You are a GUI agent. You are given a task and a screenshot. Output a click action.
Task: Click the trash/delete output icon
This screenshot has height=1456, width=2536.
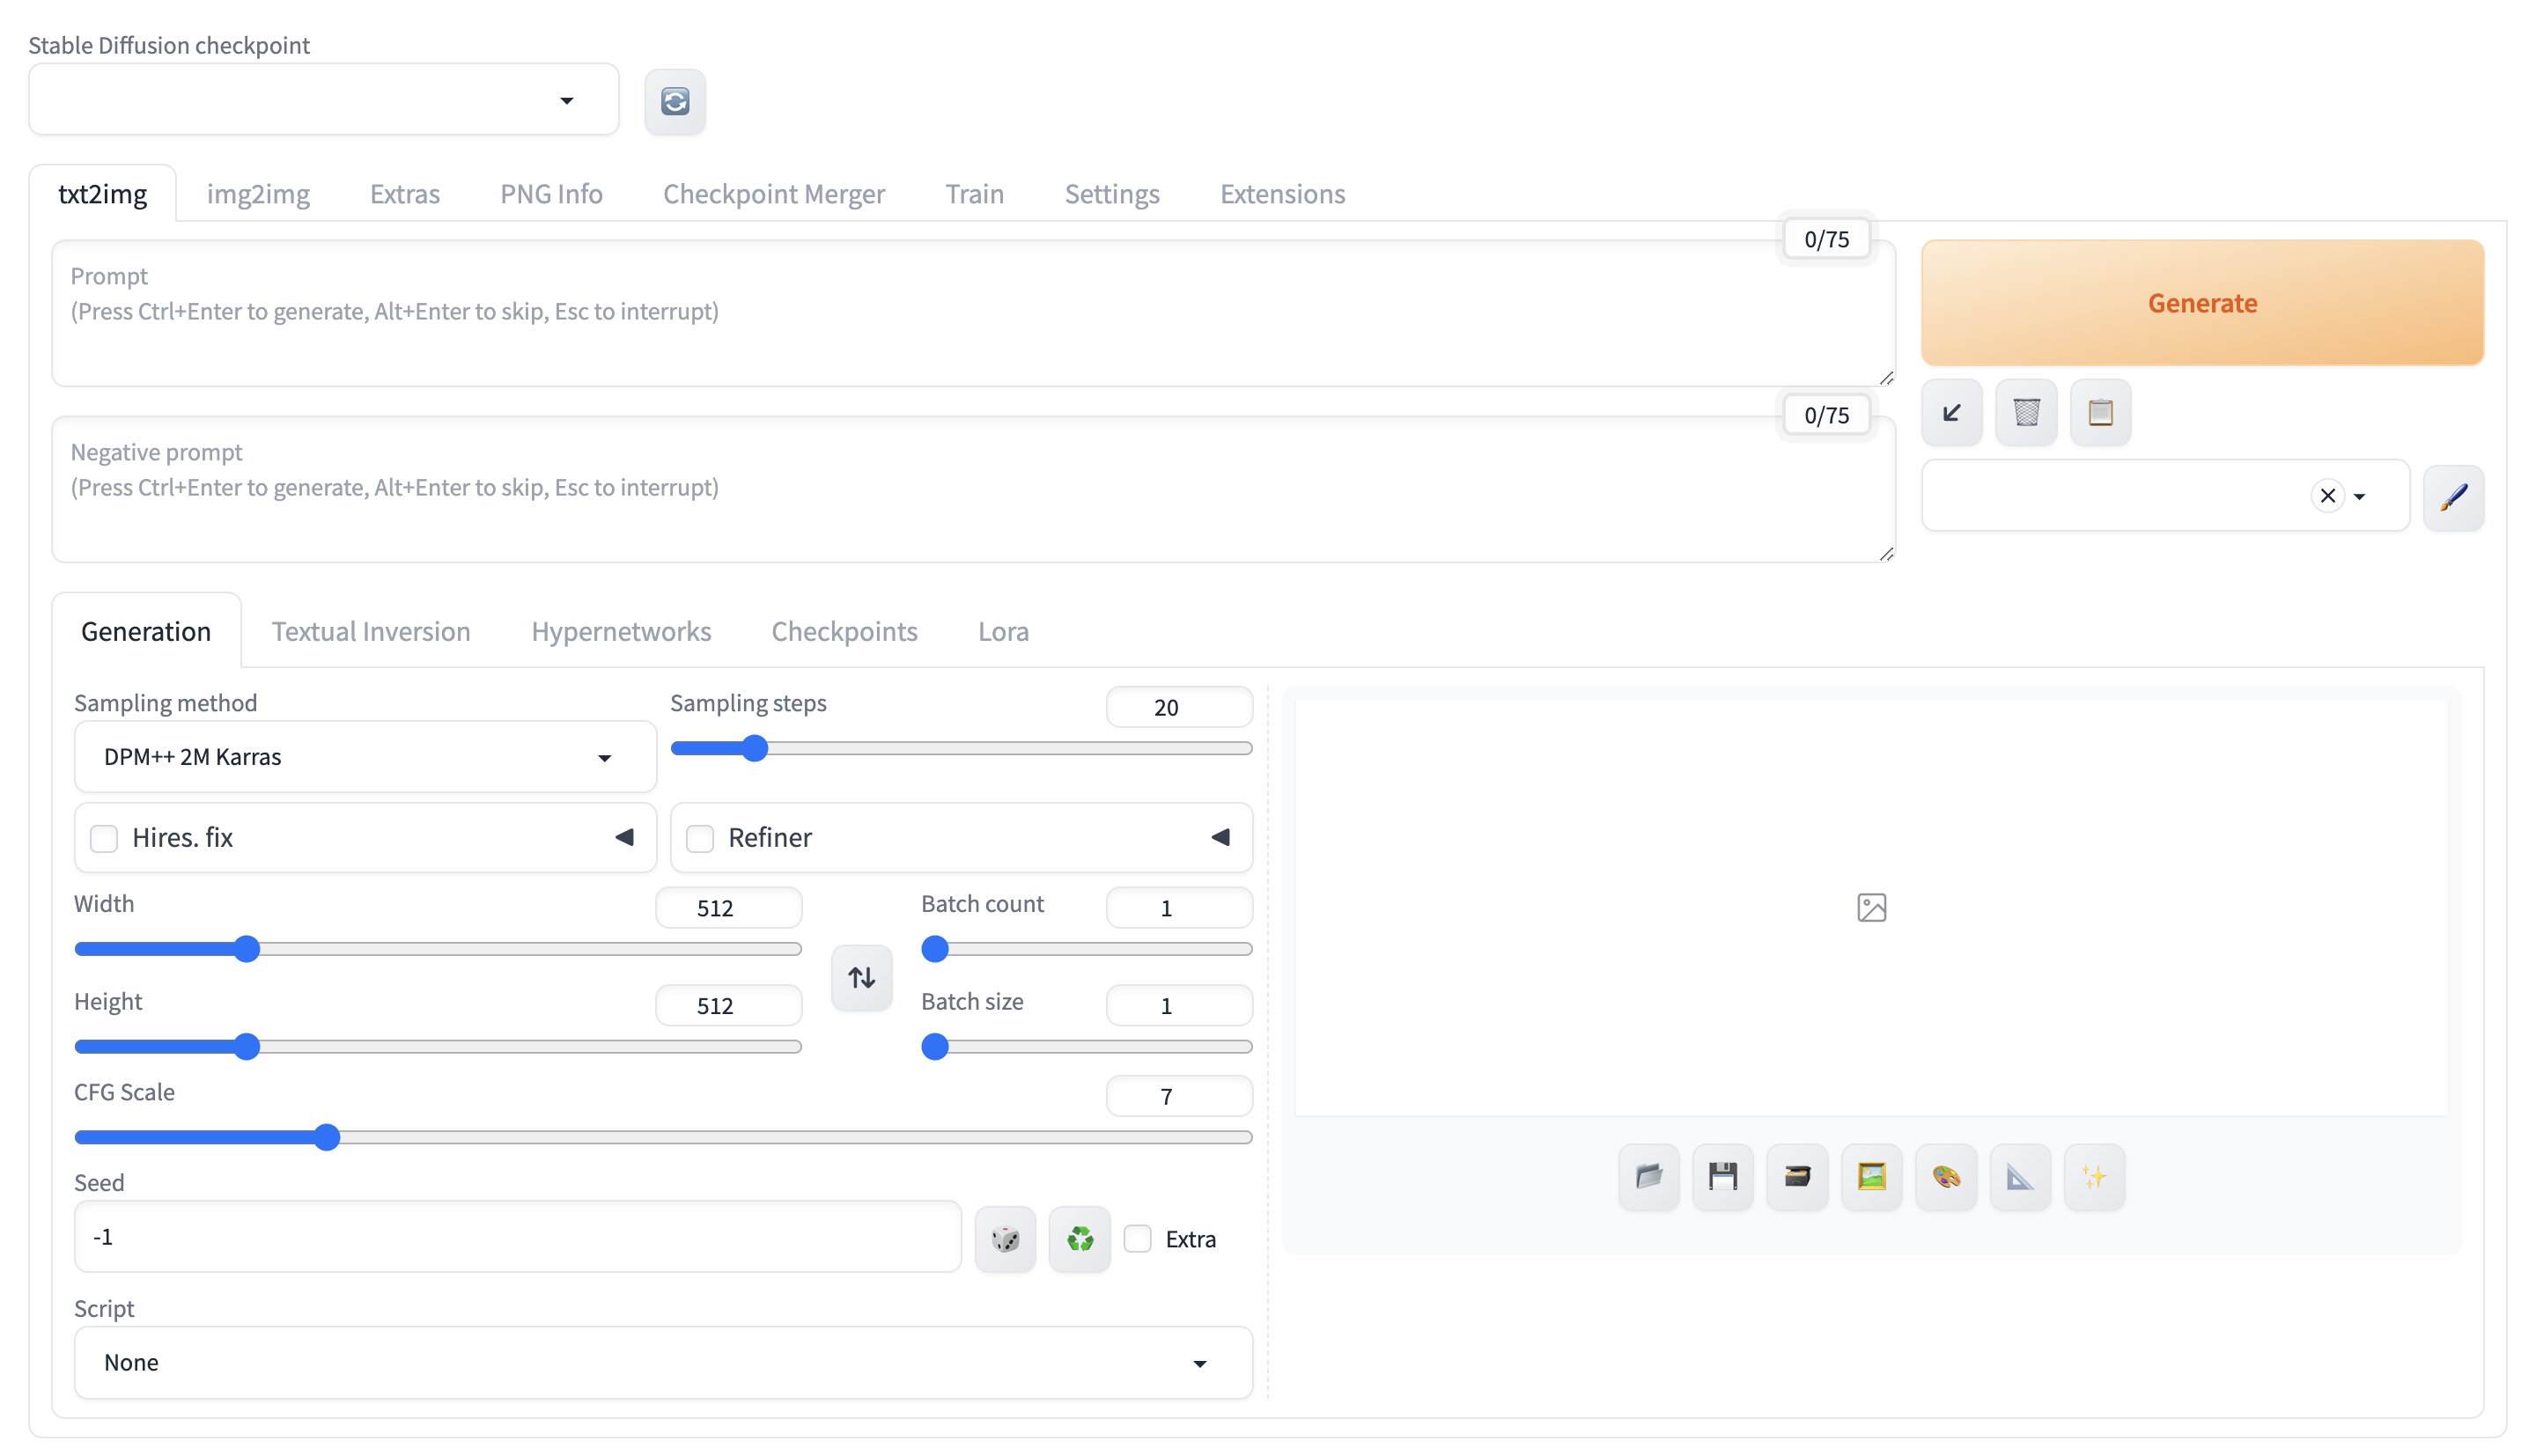(x=2027, y=411)
